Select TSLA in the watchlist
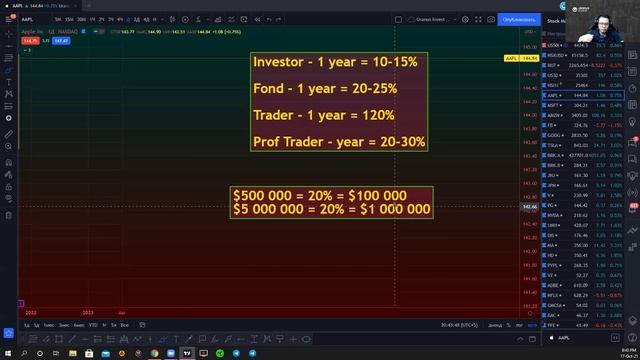Viewport: 640px width, 360px height. click(x=583, y=145)
